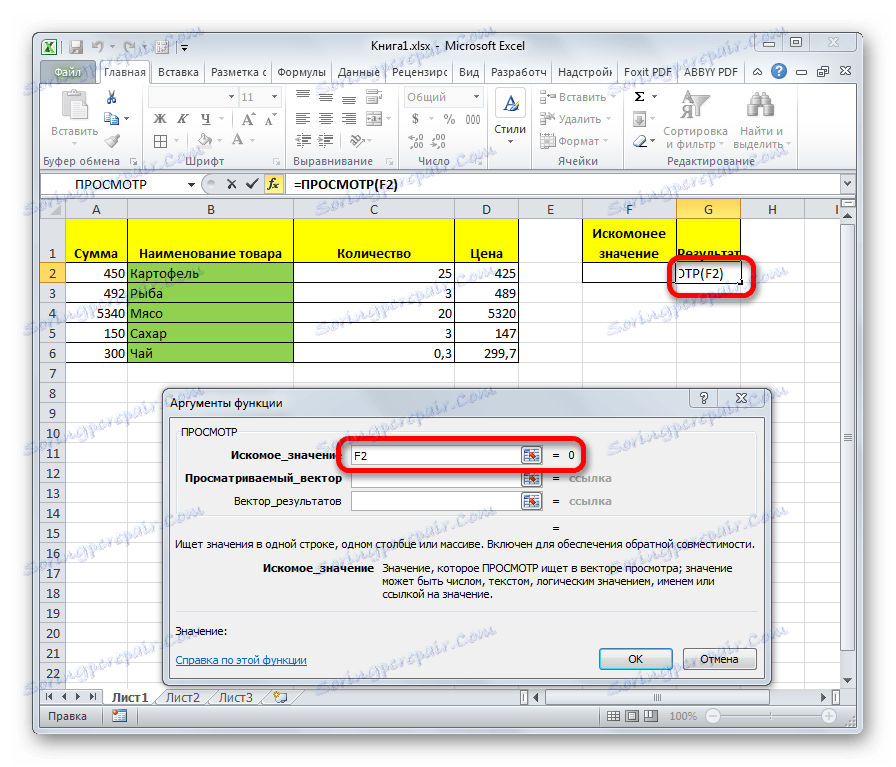Image resolution: width=896 pixels, height=767 pixels.
Task: Open the font name dropdown
Action: pos(231,97)
